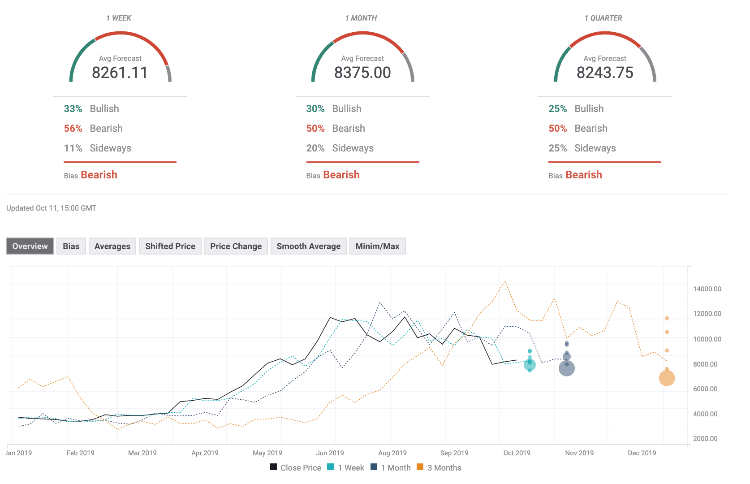
Task: Show the Shifted Price view
Action: [171, 246]
